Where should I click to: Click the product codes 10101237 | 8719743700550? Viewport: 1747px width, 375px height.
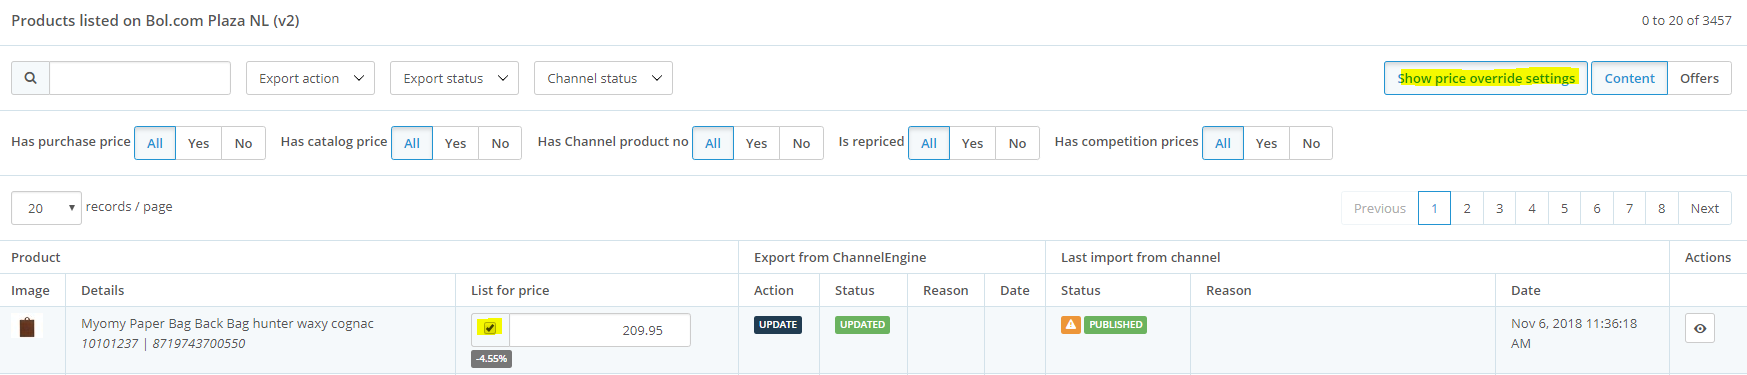pos(163,343)
